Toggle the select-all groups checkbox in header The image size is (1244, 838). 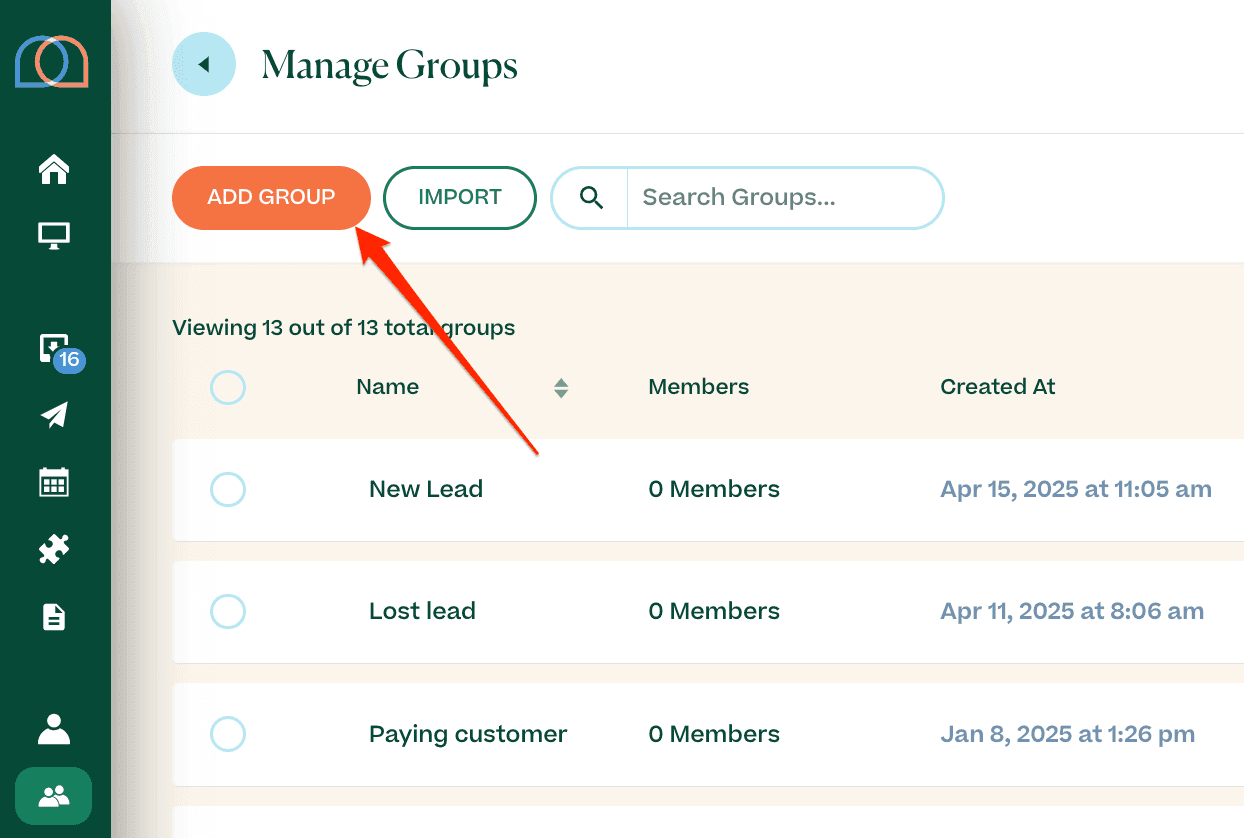228,387
